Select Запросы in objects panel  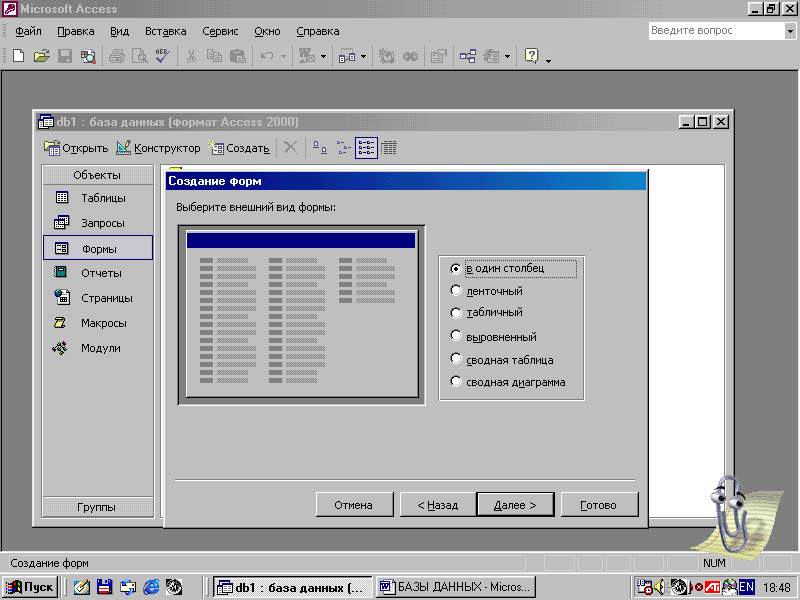(x=98, y=223)
